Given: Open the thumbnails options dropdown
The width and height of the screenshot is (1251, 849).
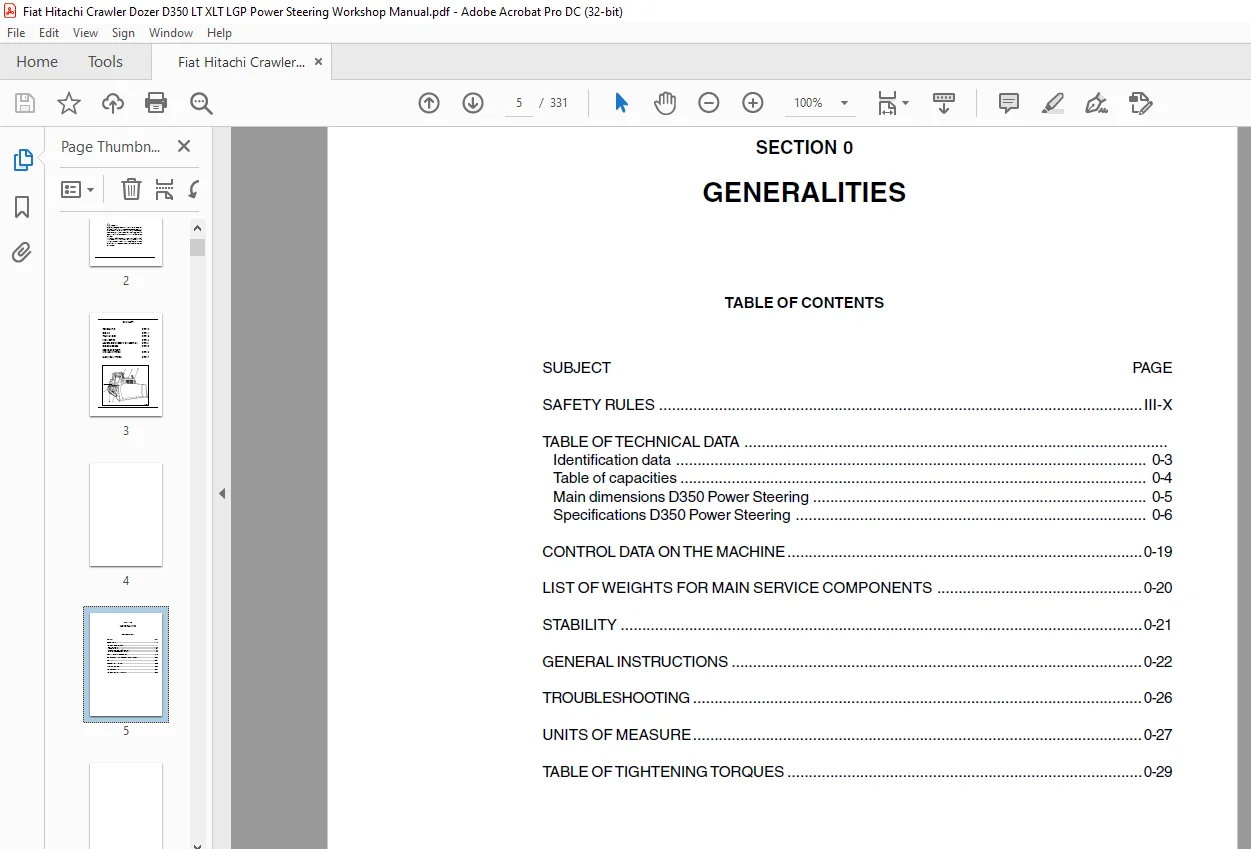Looking at the screenshot, I should pyautogui.click(x=77, y=189).
